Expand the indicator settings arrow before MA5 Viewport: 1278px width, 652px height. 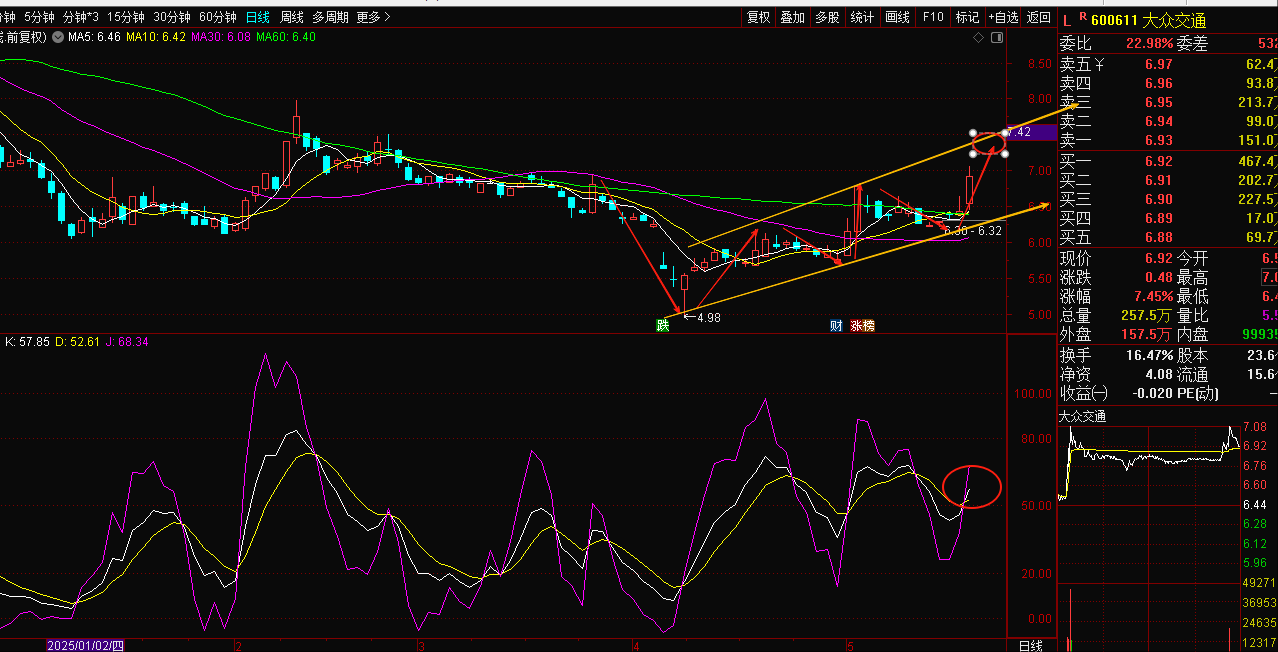(x=58, y=37)
